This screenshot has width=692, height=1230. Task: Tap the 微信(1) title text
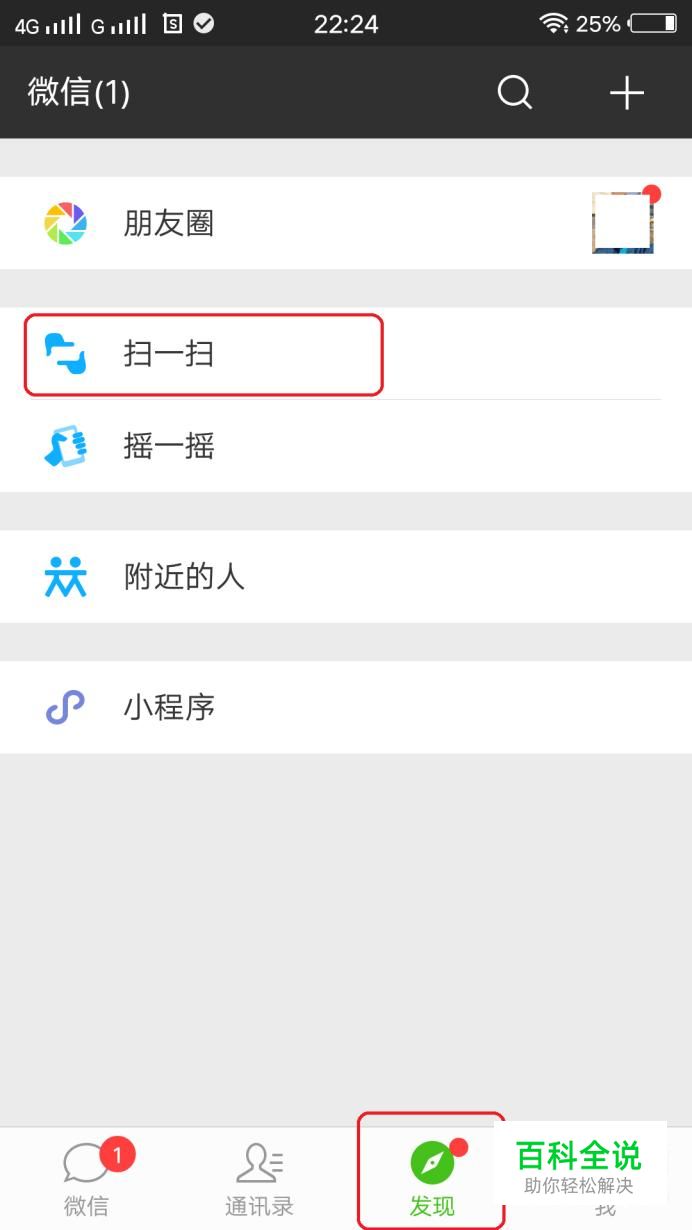(x=79, y=93)
